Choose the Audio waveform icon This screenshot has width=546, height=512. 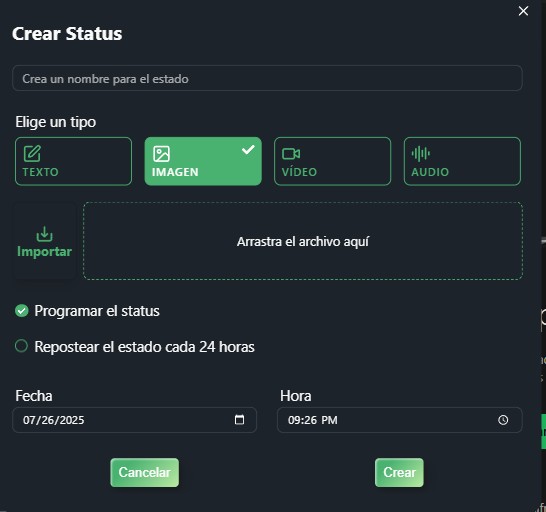pos(421,154)
